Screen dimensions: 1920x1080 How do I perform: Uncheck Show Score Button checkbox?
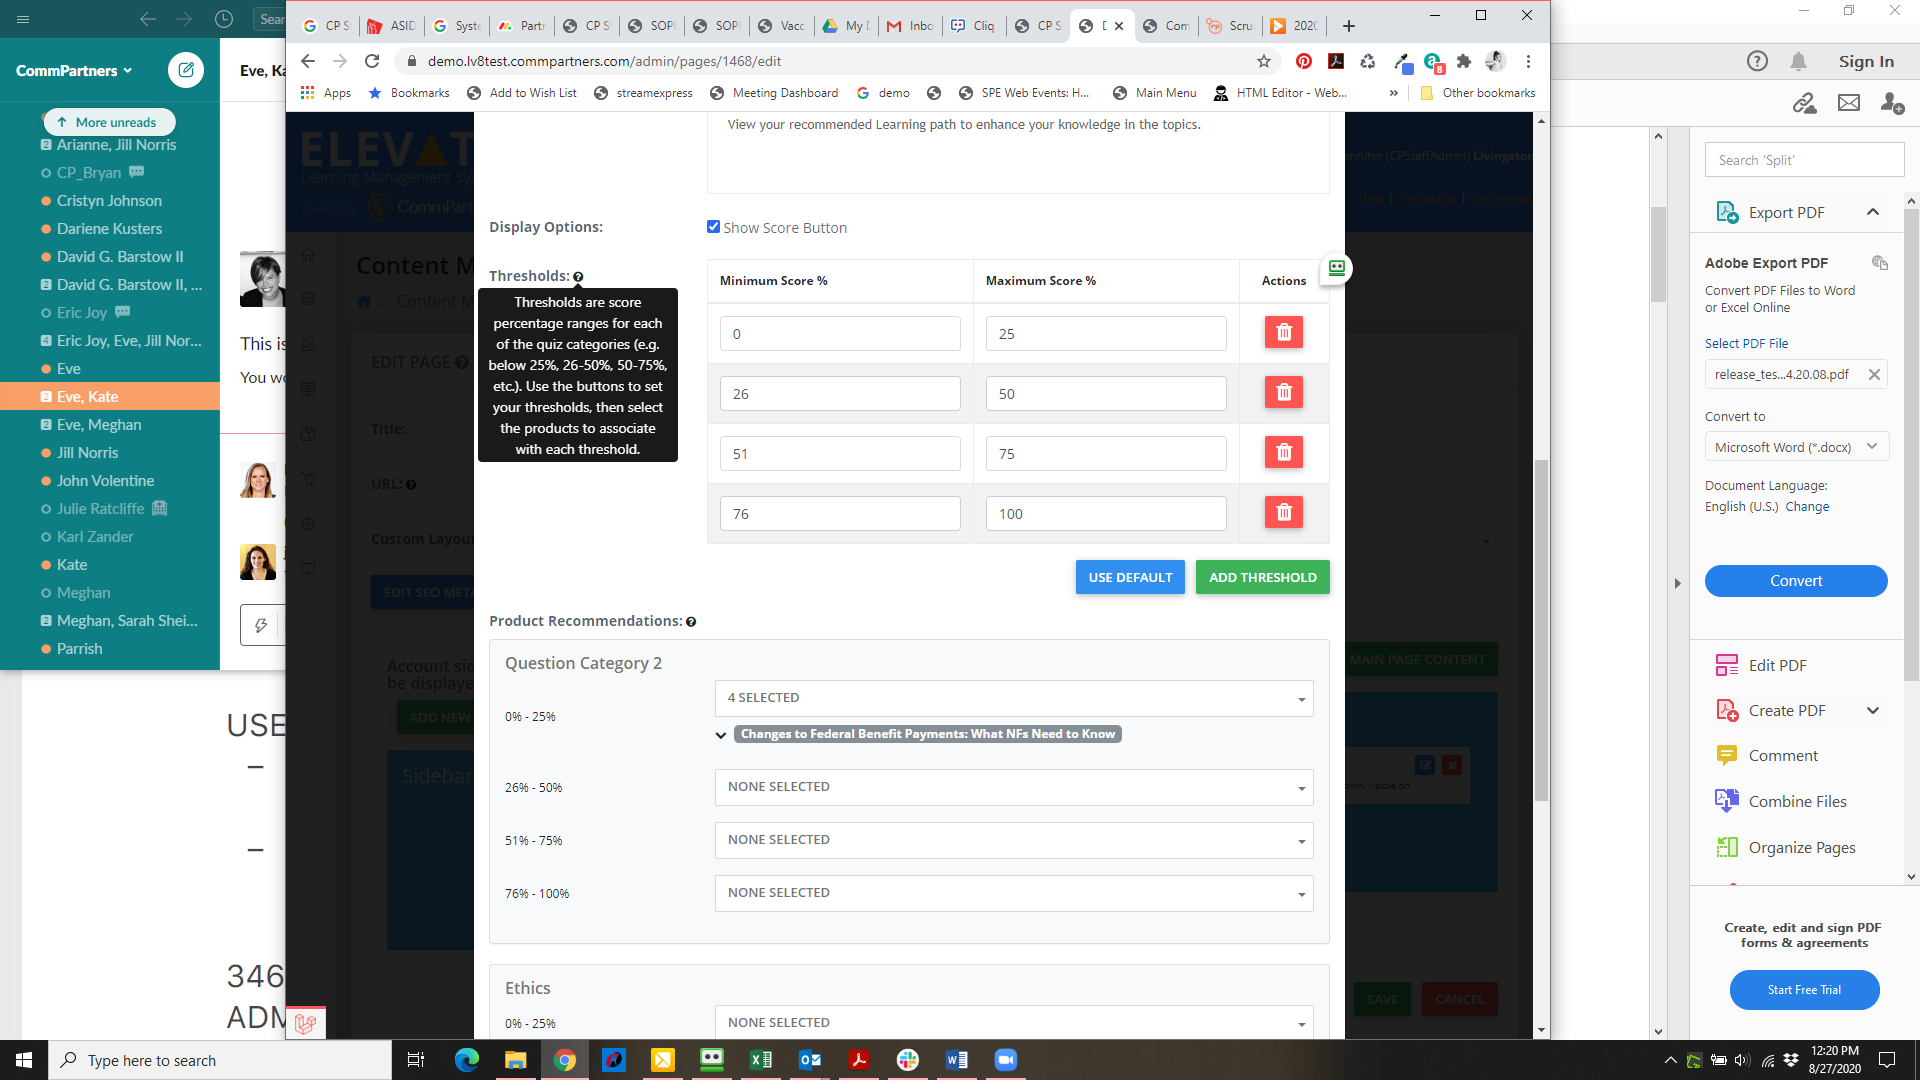tap(713, 227)
